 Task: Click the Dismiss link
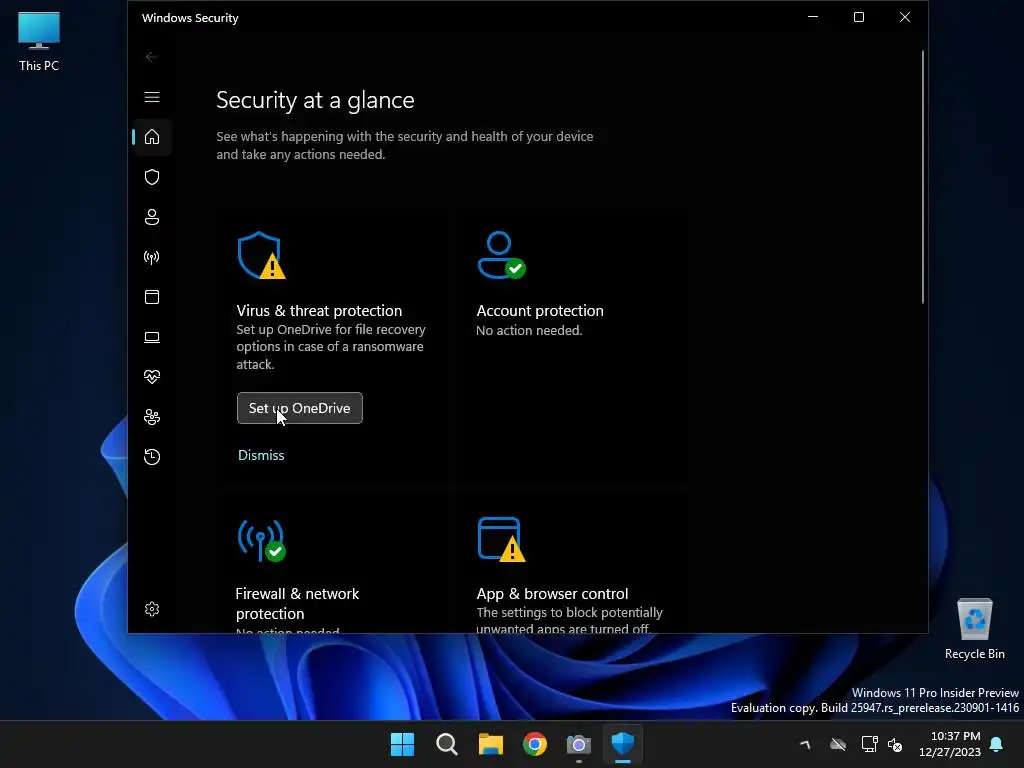pos(261,455)
